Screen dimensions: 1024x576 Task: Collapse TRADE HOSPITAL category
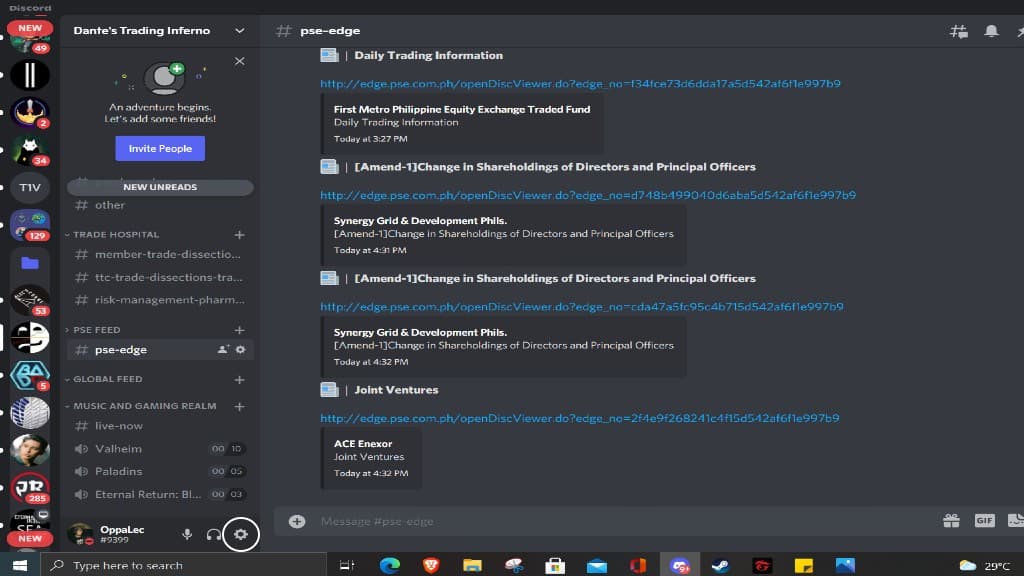(116, 234)
